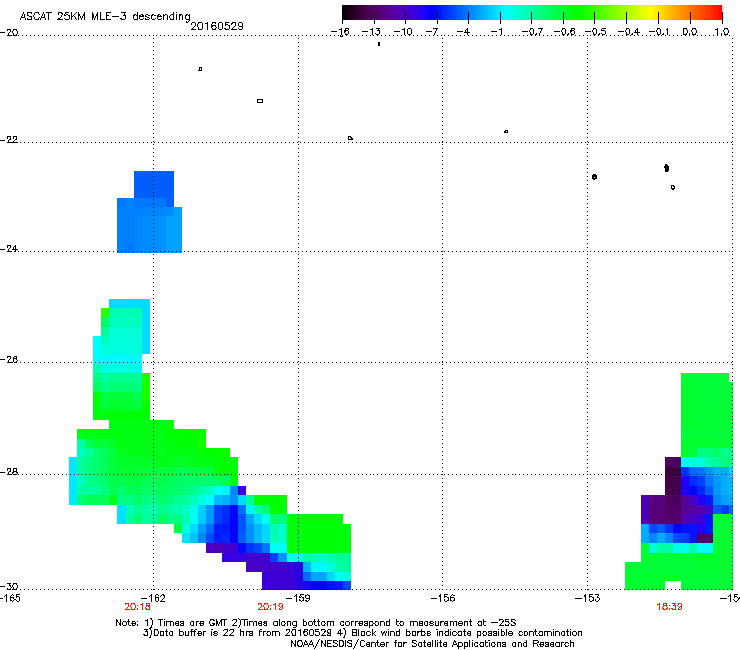Image resolution: width=740 pixels, height=650 pixels.
Task: Click the red pass time 20:18
Action: pos(137,607)
